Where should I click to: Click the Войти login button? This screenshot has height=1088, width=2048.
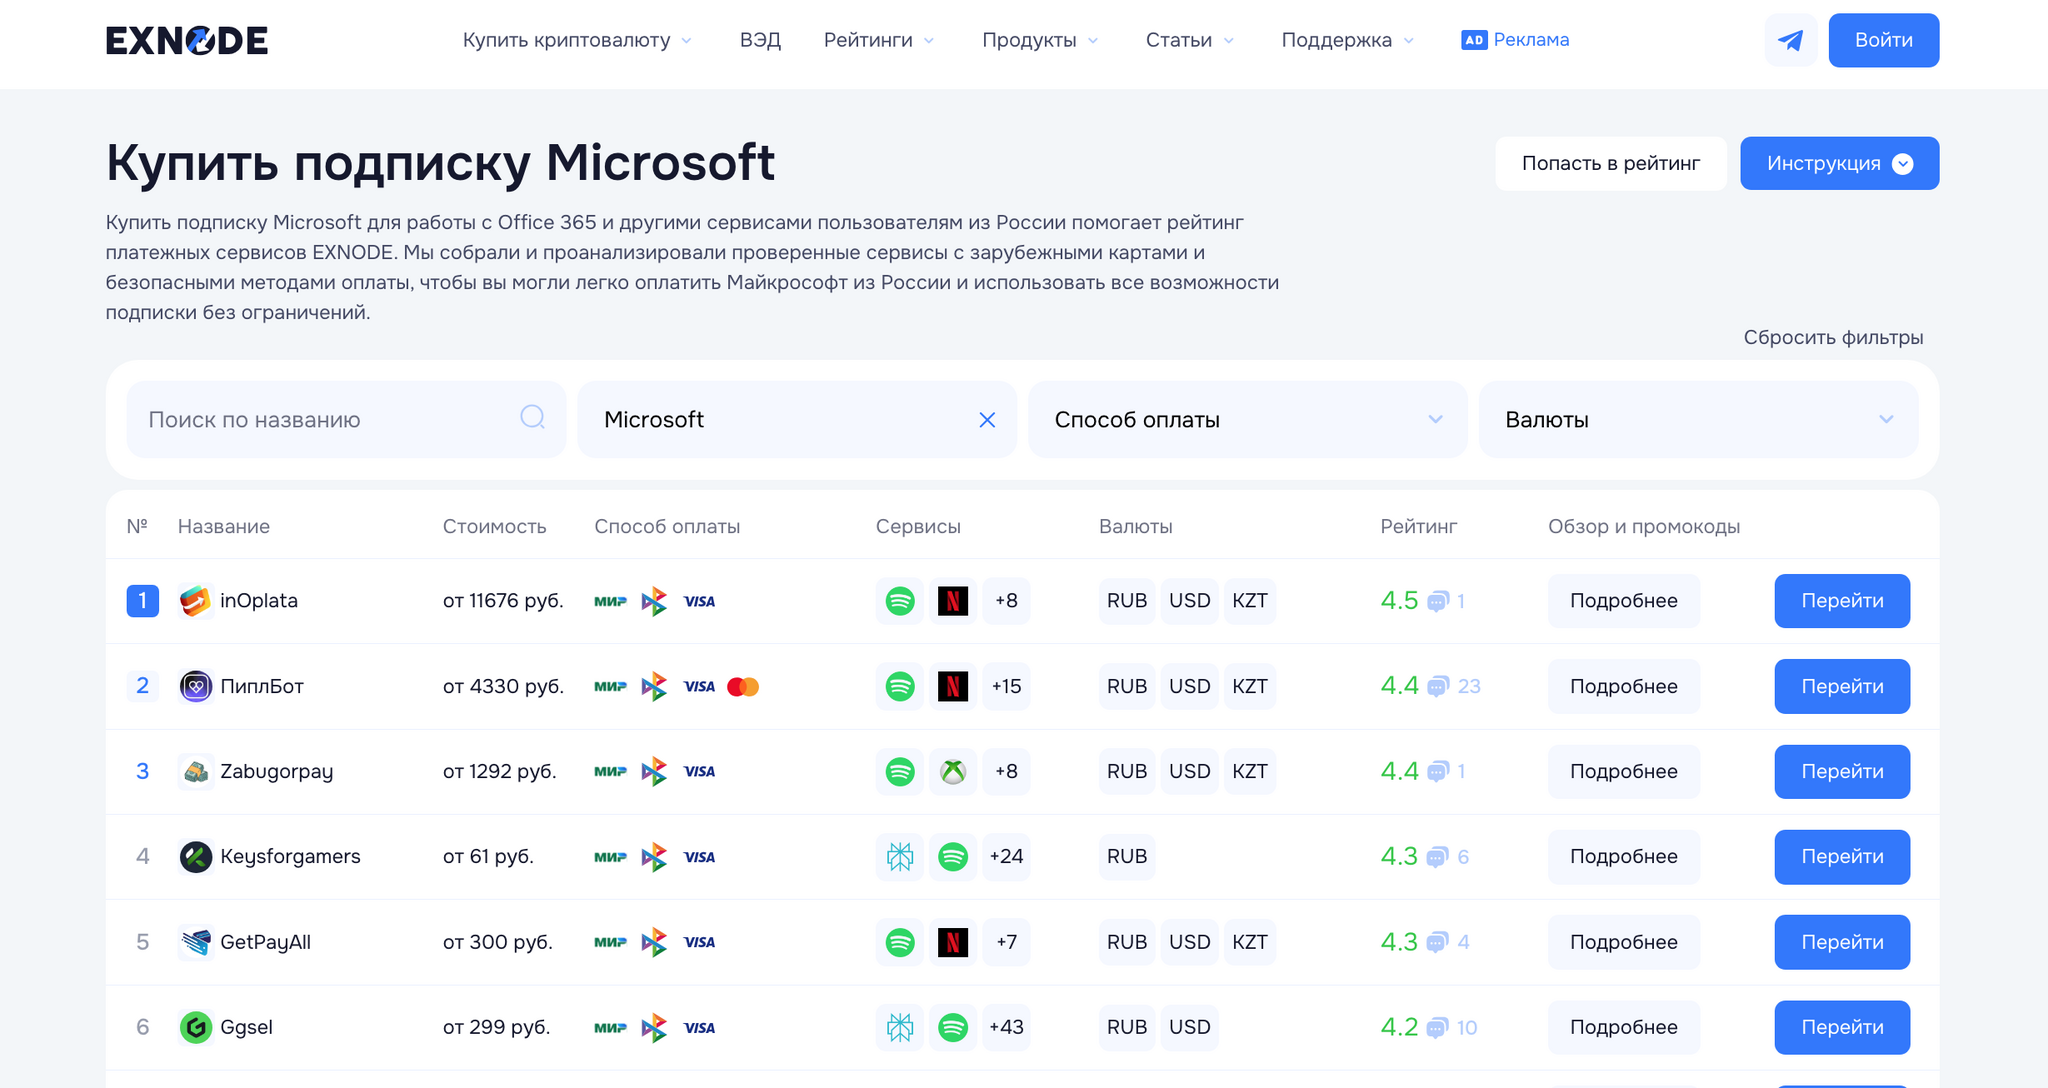point(1883,40)
